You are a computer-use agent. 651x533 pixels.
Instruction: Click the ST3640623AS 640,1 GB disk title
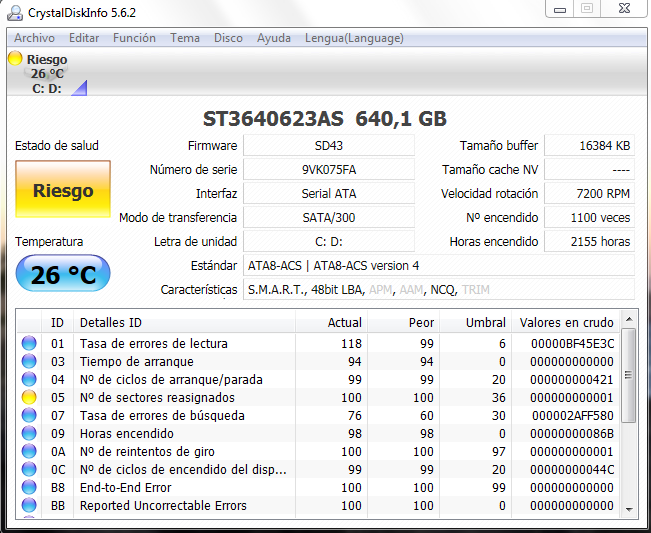coord(325,119)
